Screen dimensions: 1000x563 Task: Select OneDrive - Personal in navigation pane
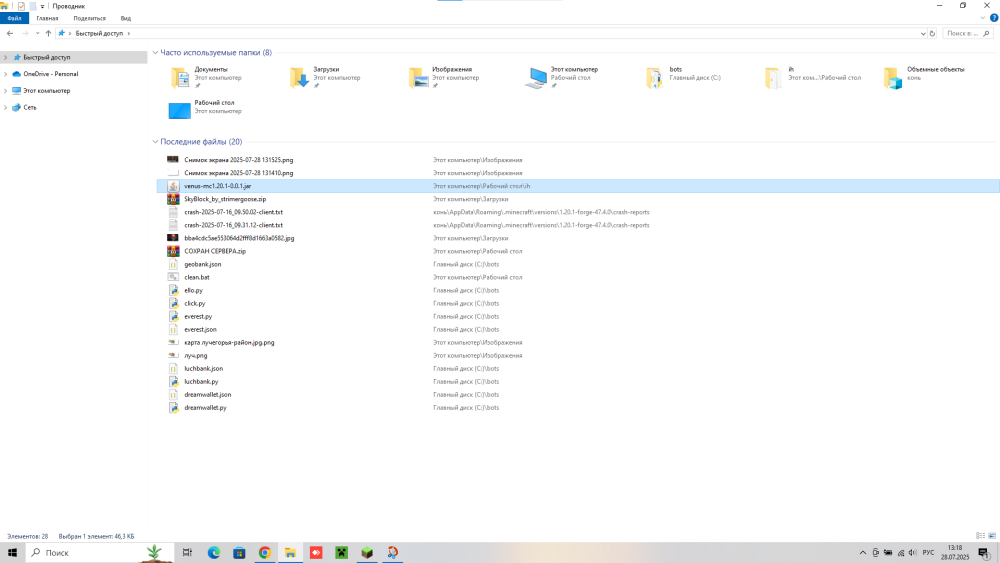point(50,74)
